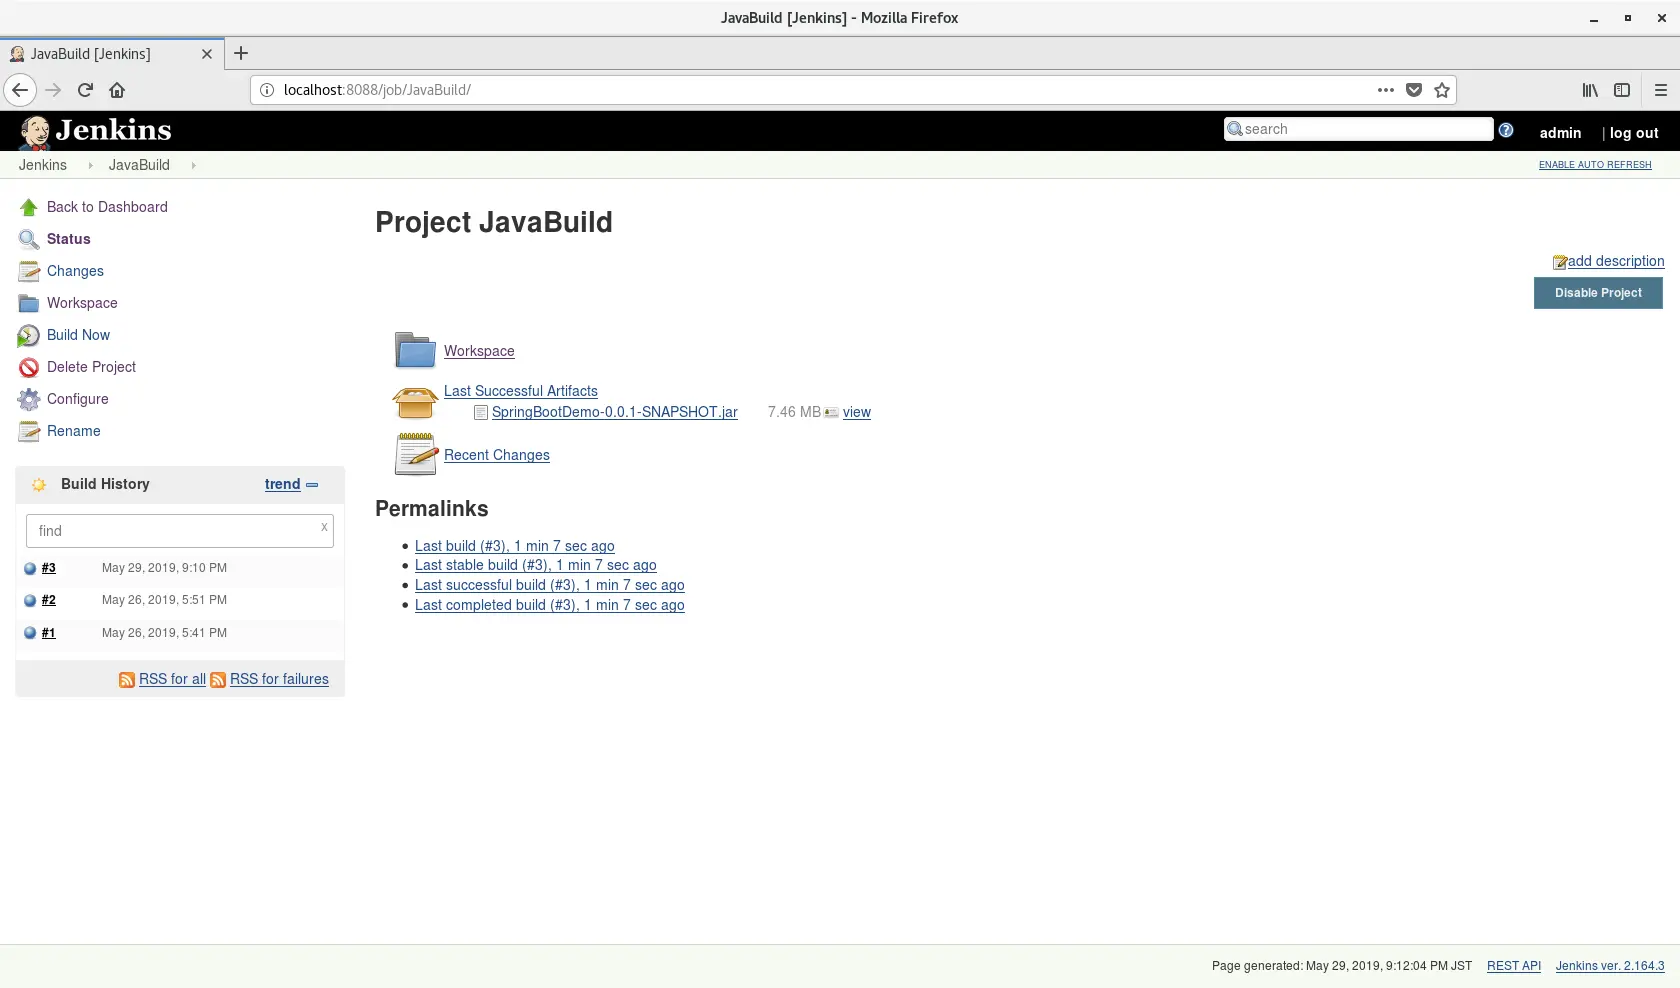This screenshot has width=1680, height=988.
Task: Toggle the Firefox sidebar view icon
Action: pos(1622,90)
